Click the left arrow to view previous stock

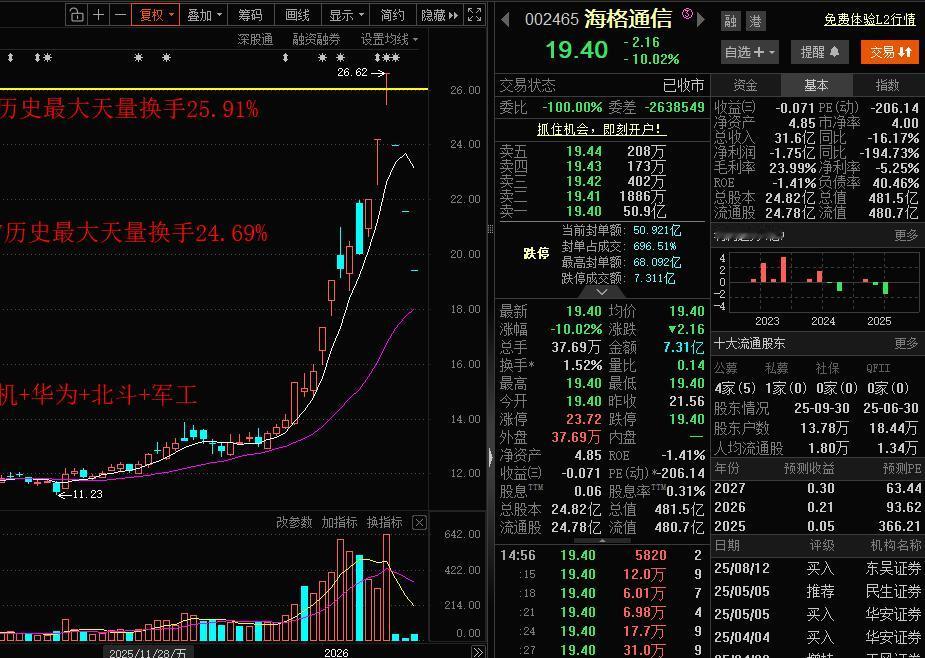[x=503, y=19]
